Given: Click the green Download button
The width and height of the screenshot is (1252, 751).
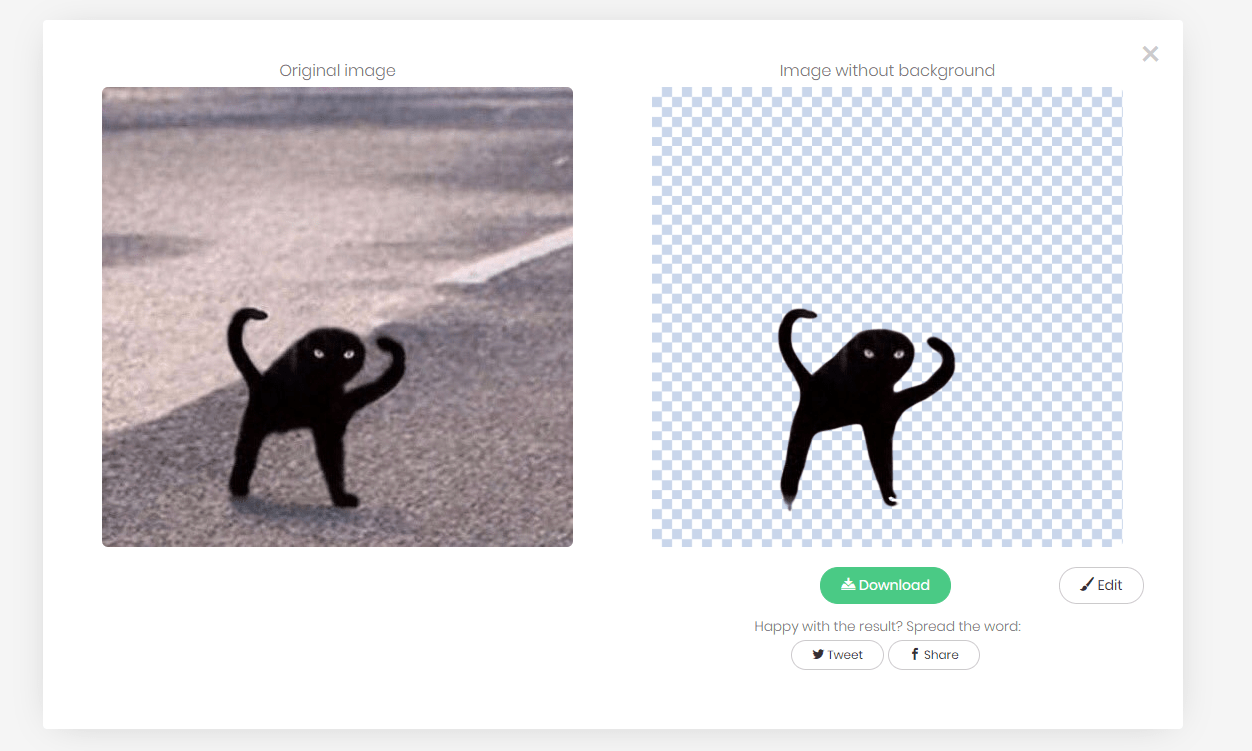Looking at the screenshot, I should 885,585.
